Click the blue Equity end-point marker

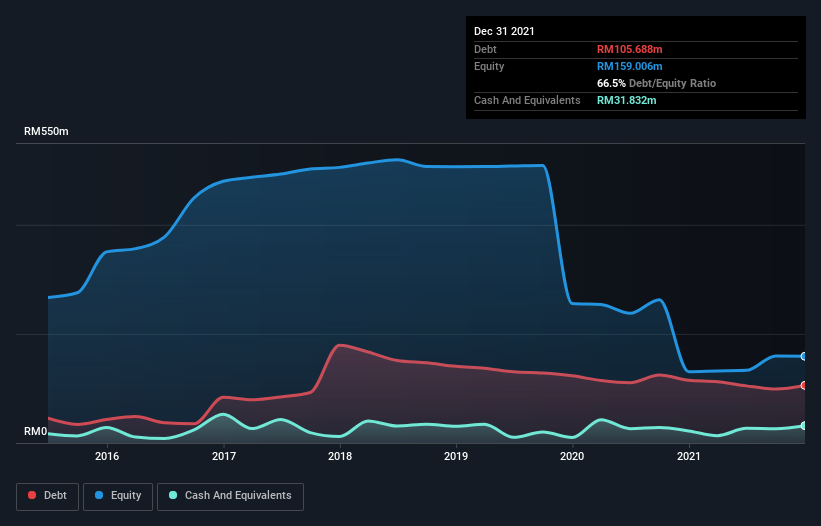click(x=804, y=356)
